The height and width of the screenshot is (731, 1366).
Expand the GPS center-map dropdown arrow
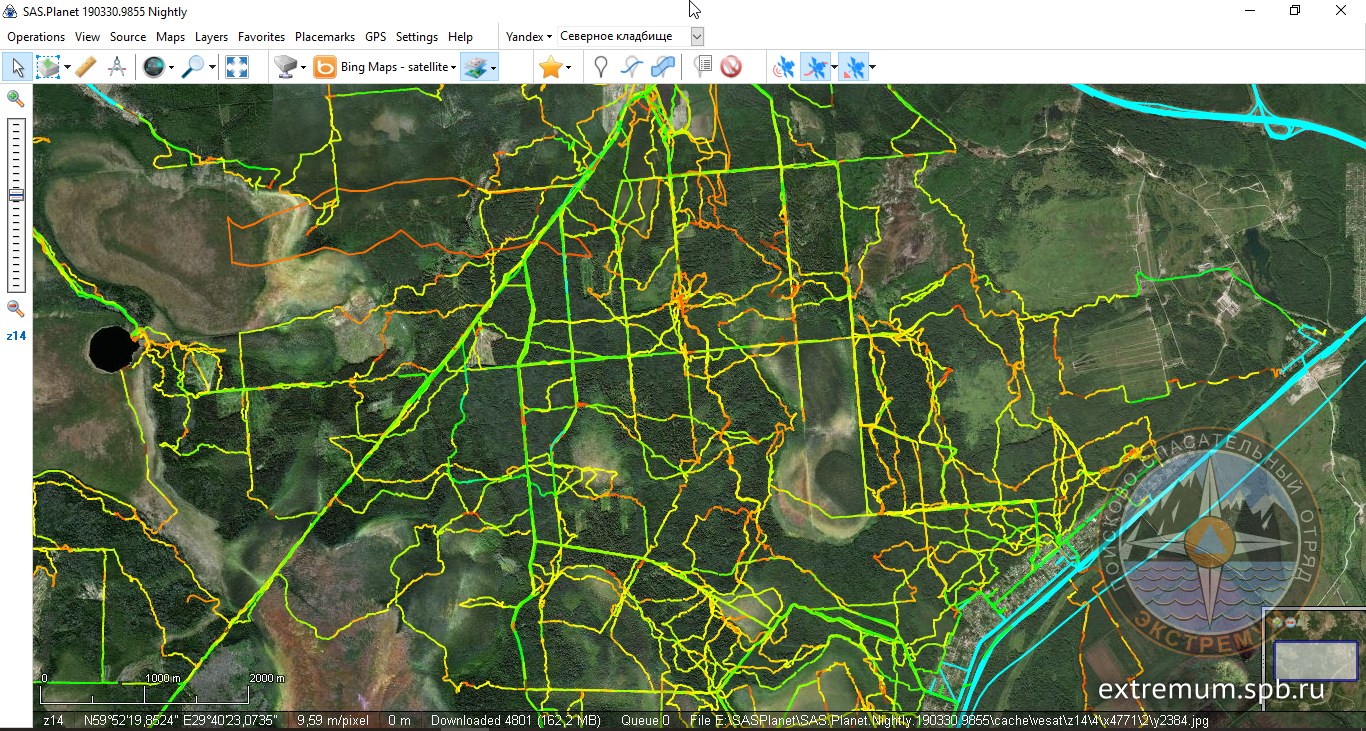(873, 67)
